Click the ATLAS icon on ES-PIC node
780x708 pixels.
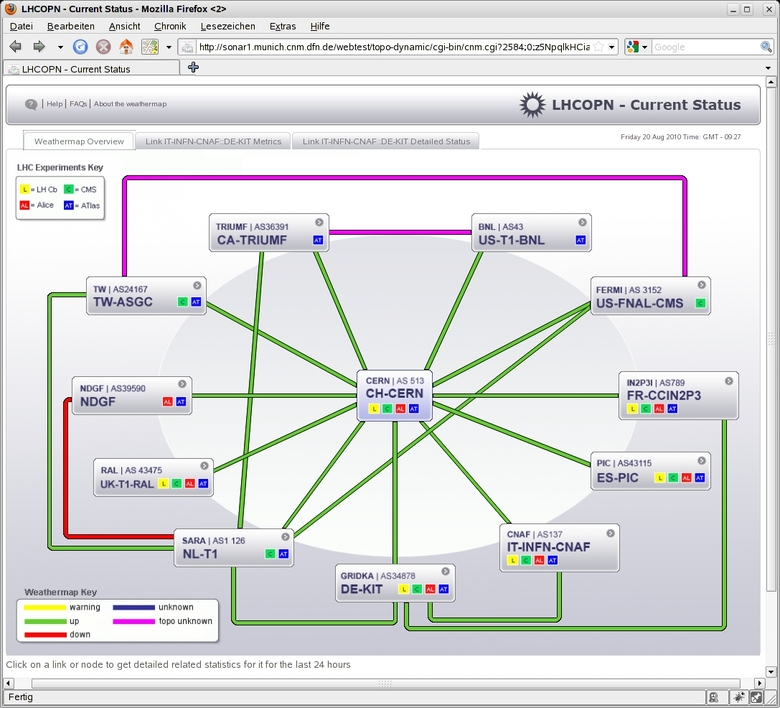tap(700, 478)
